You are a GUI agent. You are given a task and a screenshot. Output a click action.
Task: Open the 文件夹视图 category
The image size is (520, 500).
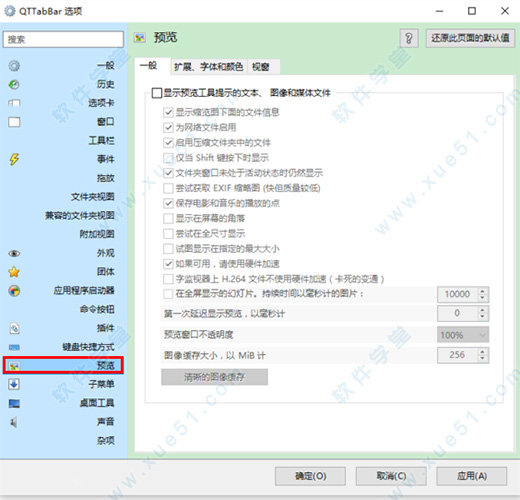93,197
